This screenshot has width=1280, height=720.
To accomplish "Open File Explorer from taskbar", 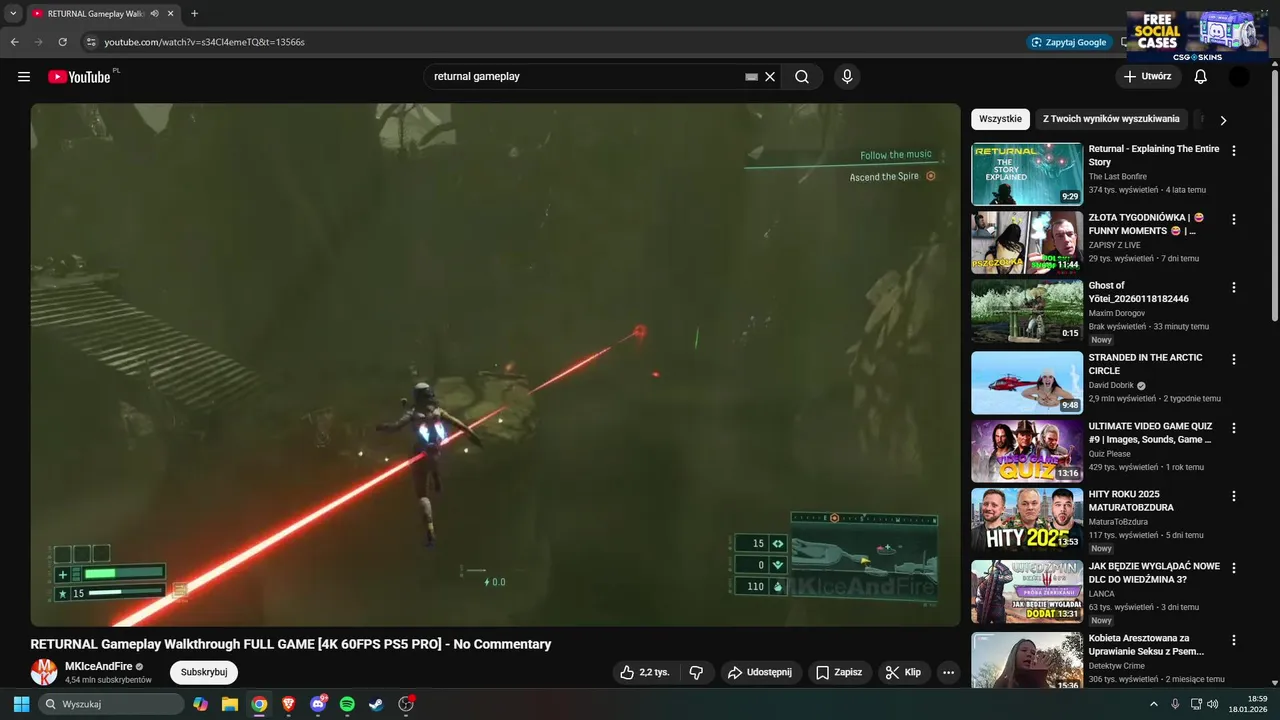I will coord(230,704).
